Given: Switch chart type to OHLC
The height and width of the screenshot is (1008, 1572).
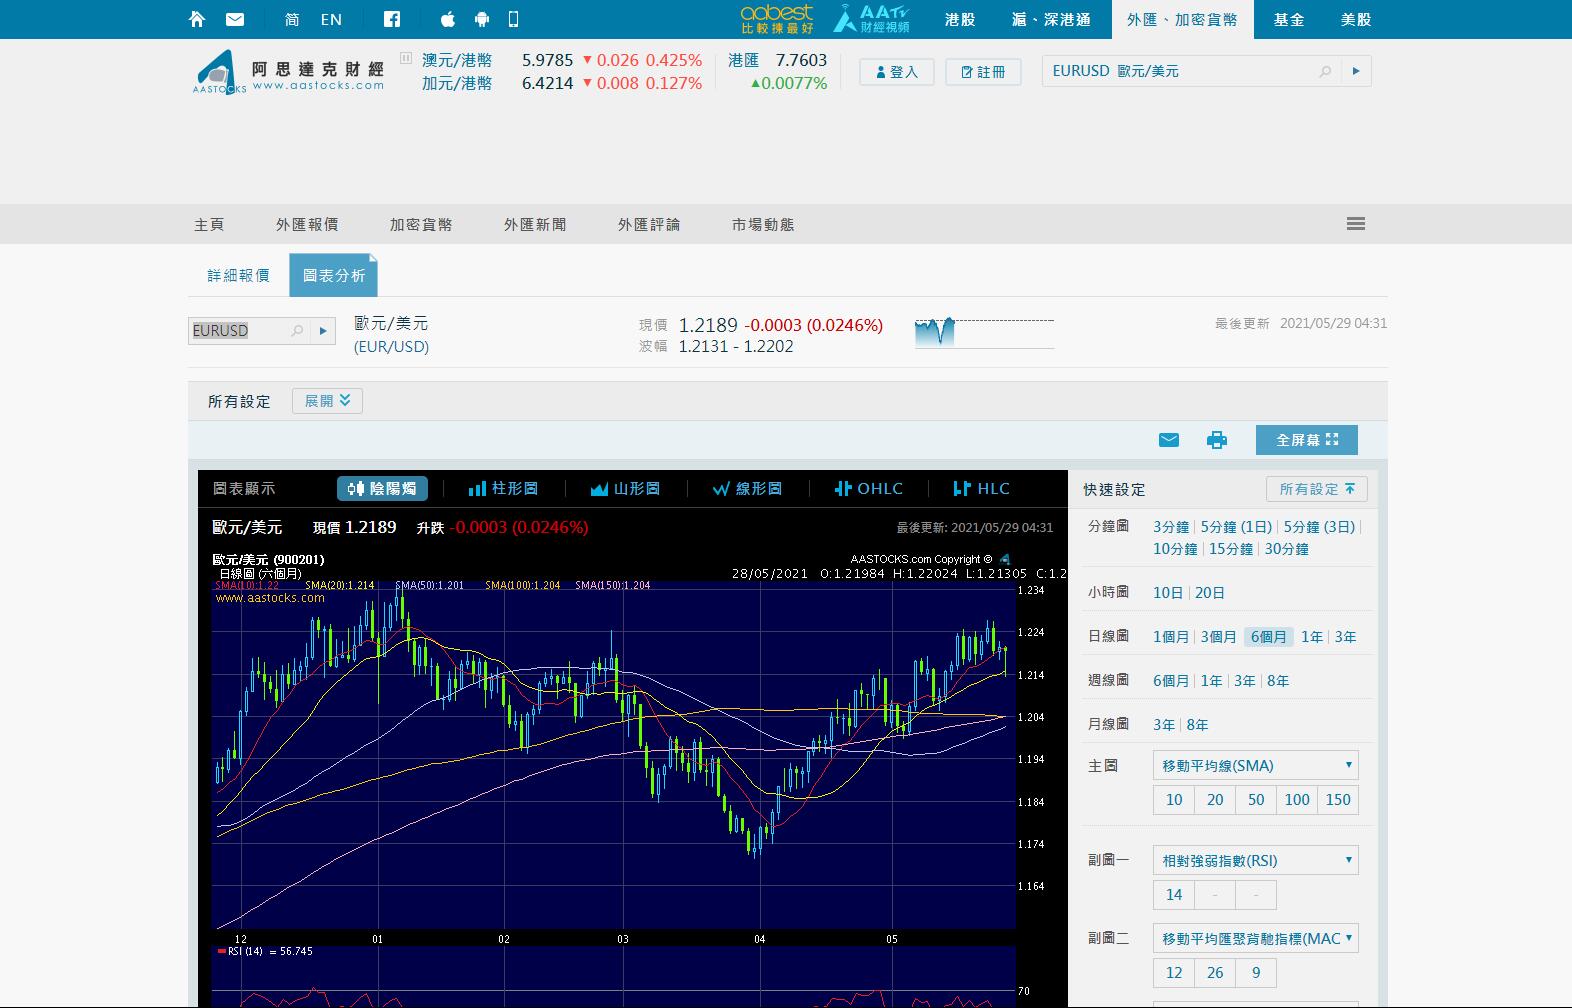Looking at the screenshot, I should tap(868, 488).
